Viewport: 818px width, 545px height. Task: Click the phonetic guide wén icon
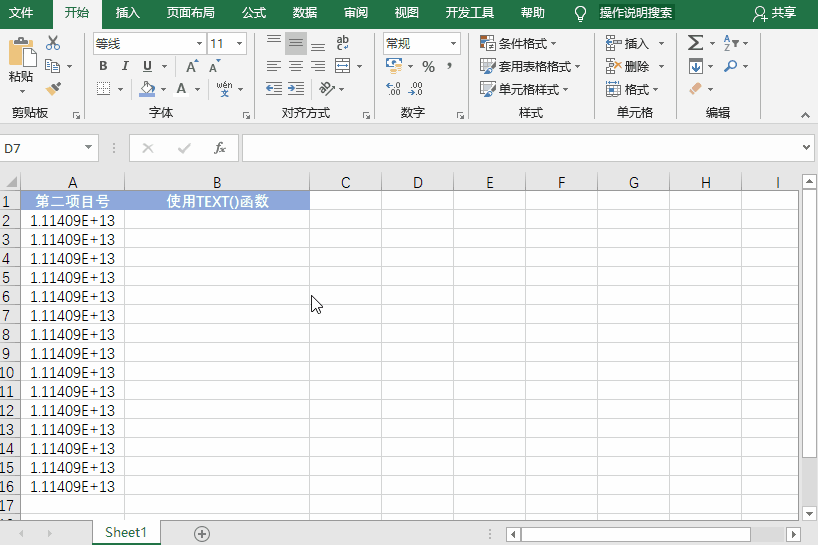pyautogui.click(x=224, y=89)
